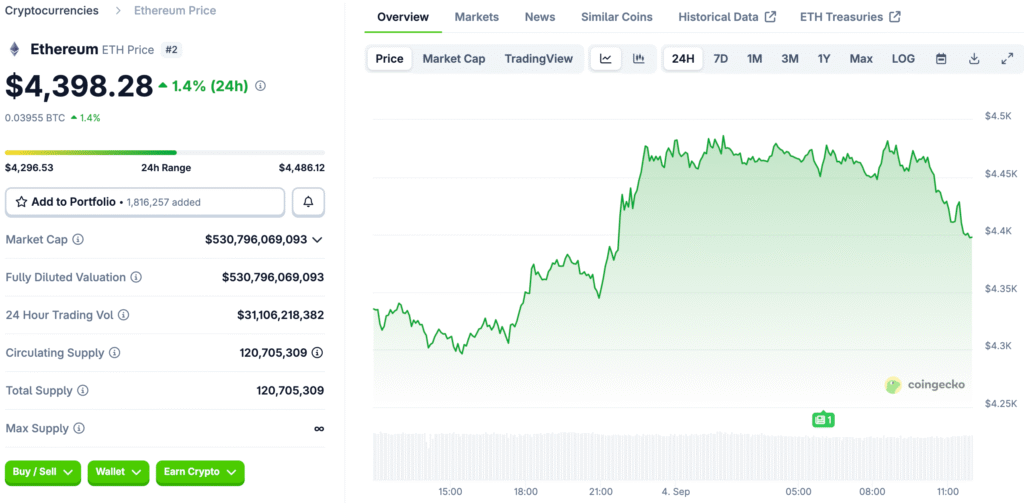The height and width of the screenshot is (503, 1024).
Task: Switch chart to line view icon
Action: tap(606, 59)
